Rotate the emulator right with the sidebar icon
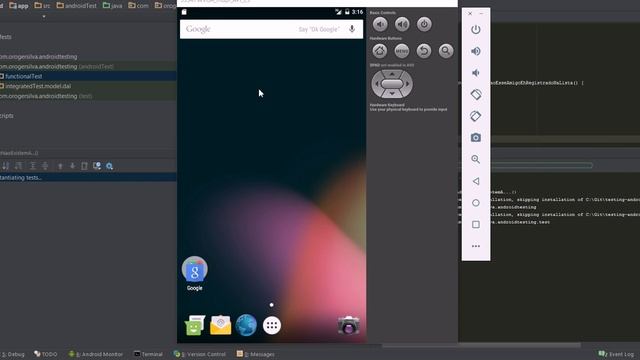The image size is (640, 360). (476, 116)
